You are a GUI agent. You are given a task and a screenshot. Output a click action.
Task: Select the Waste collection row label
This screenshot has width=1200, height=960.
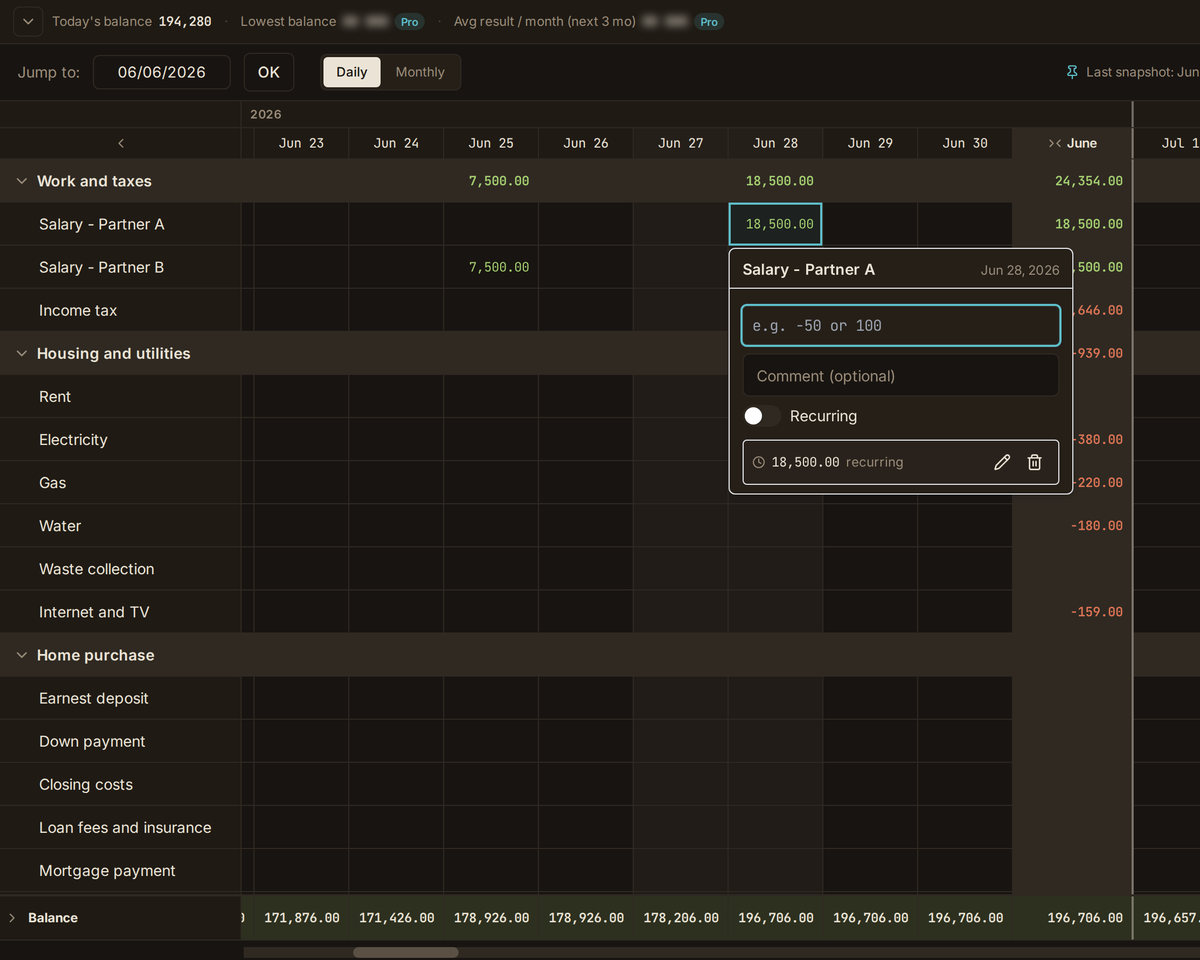click(97, 568)
